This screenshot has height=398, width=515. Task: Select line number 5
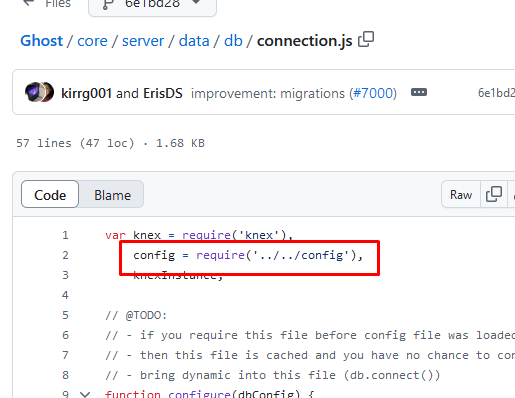point(65,315)
